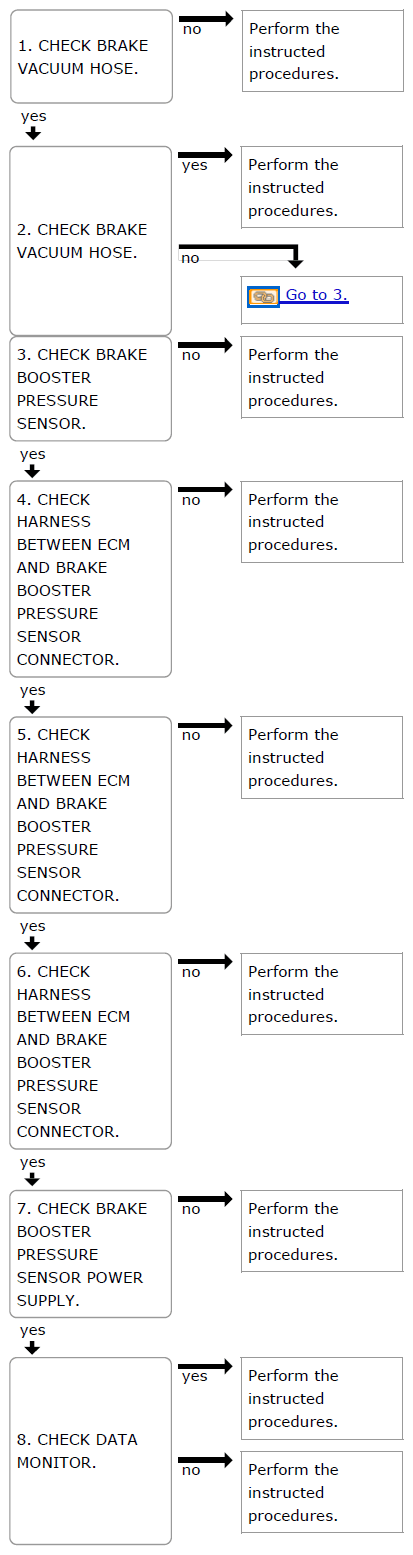Click the no arrow beside step 8
Viewport: 413px width, 1555px height.
point(206,1460)
